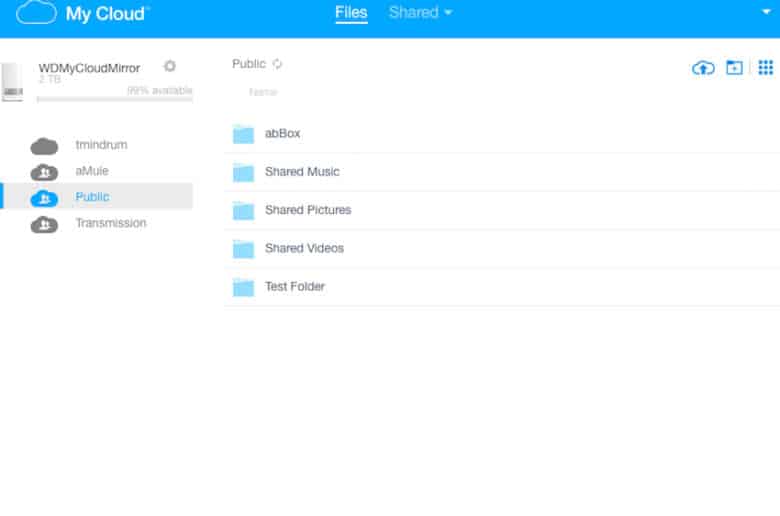Click the aMule shared cloud icon

click(x=44, y=172)
